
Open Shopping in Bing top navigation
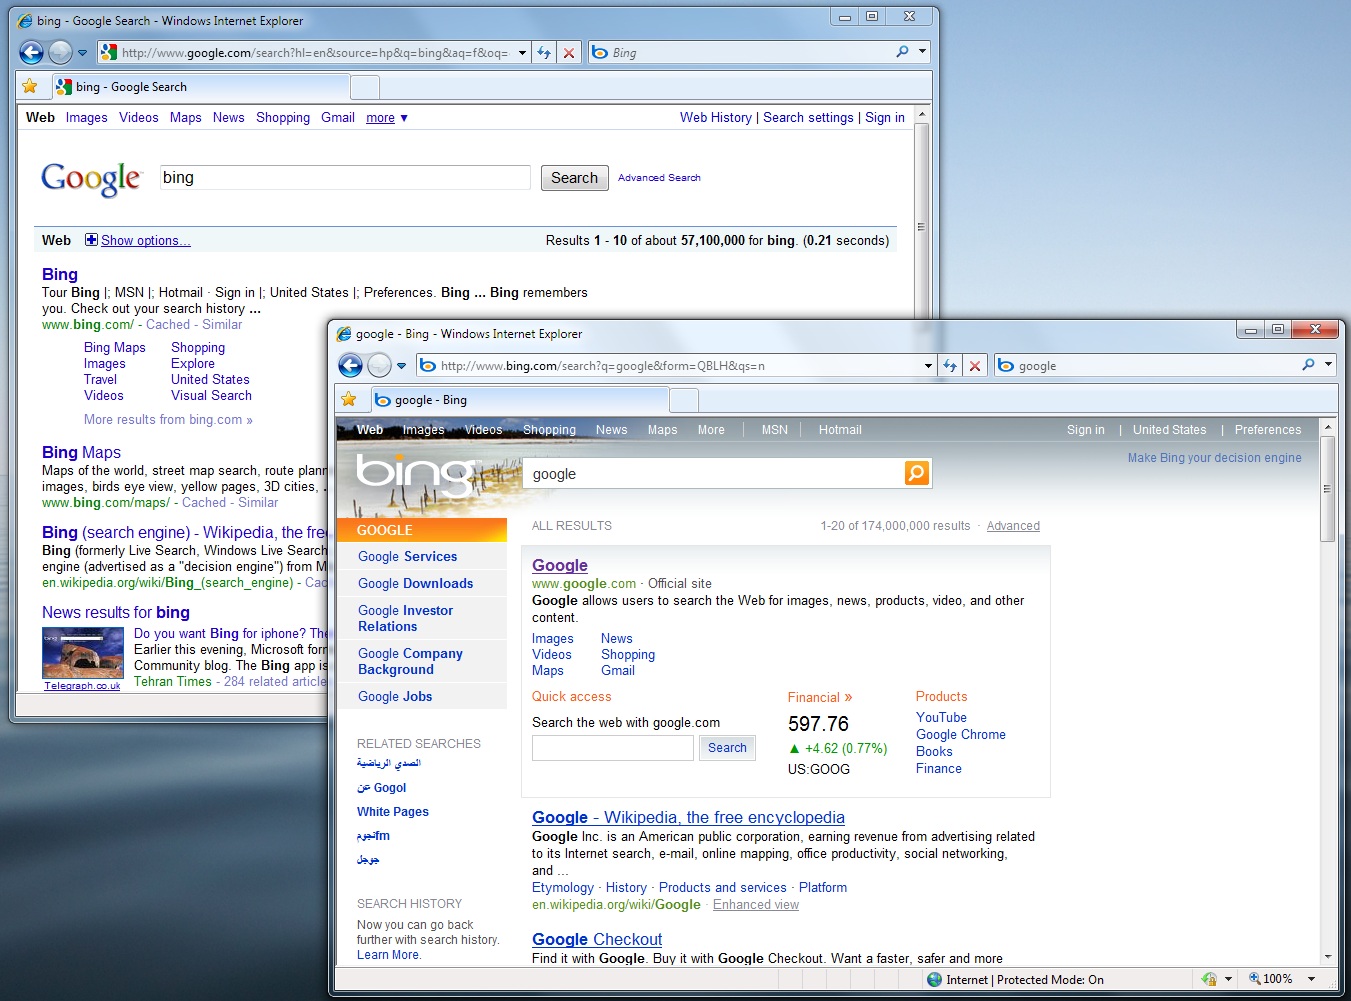[x=549, y=430]
